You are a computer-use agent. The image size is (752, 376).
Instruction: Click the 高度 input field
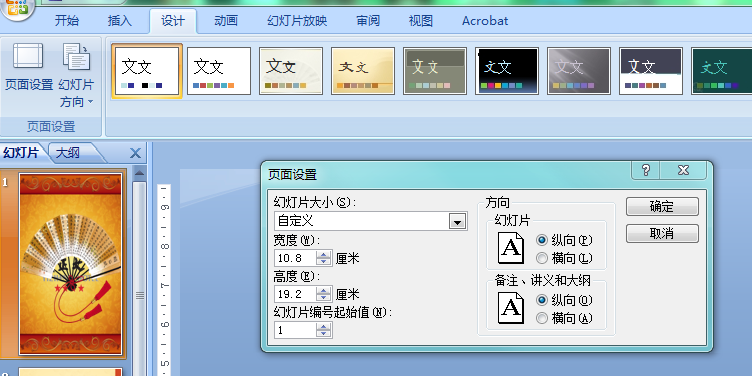tap(295, 294)
